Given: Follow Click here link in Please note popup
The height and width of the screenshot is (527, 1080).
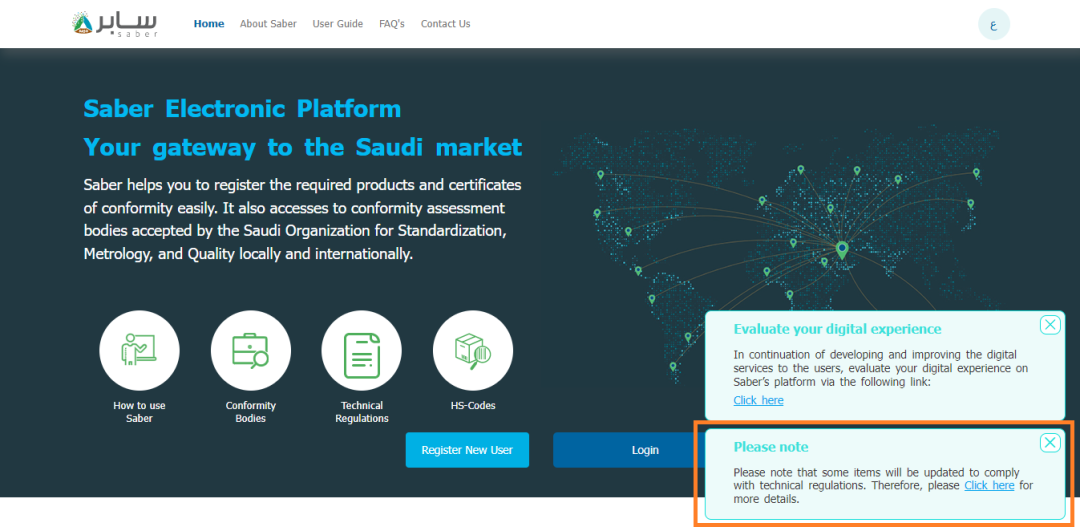Looking at the screenshot, I should 989,485.
